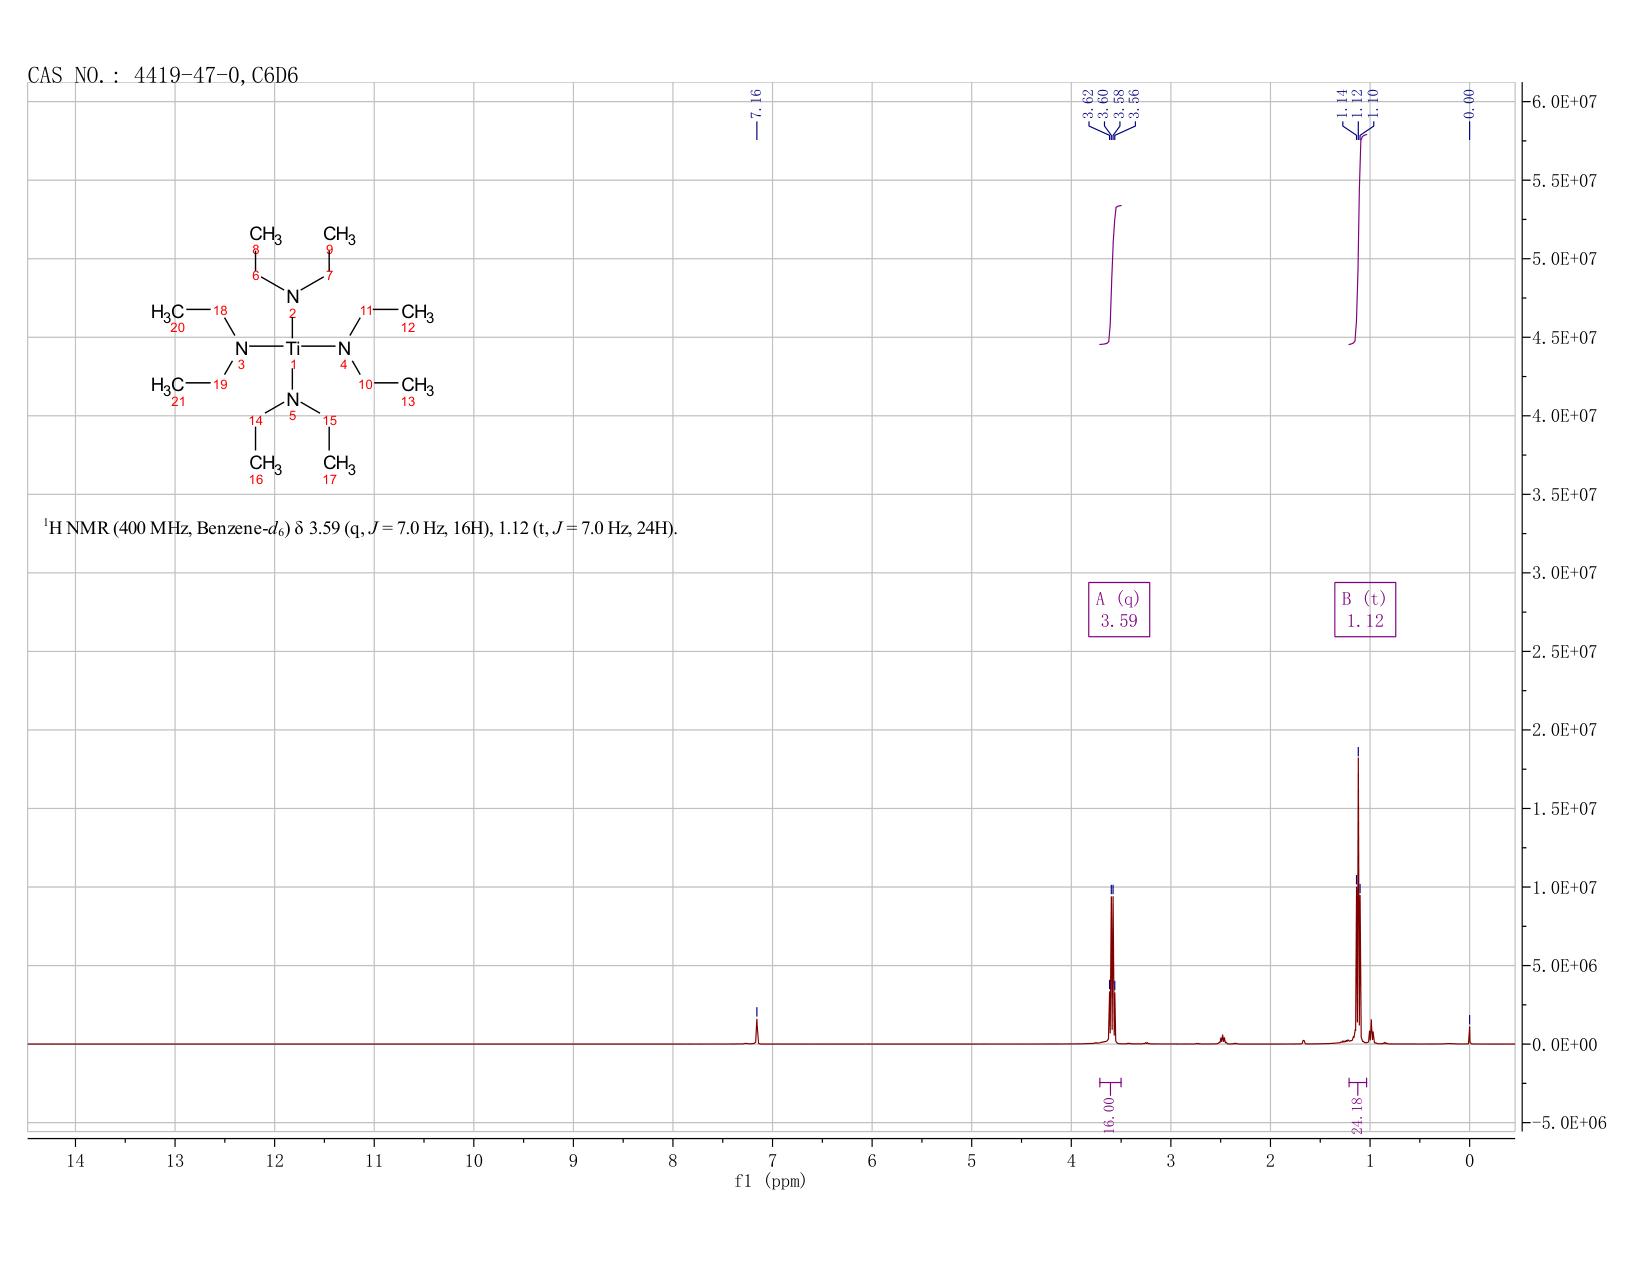Click the H3C group numbered 20
Image resolution: width=1650 pixels, height=1275 pixels.
(x=167, y=313)
